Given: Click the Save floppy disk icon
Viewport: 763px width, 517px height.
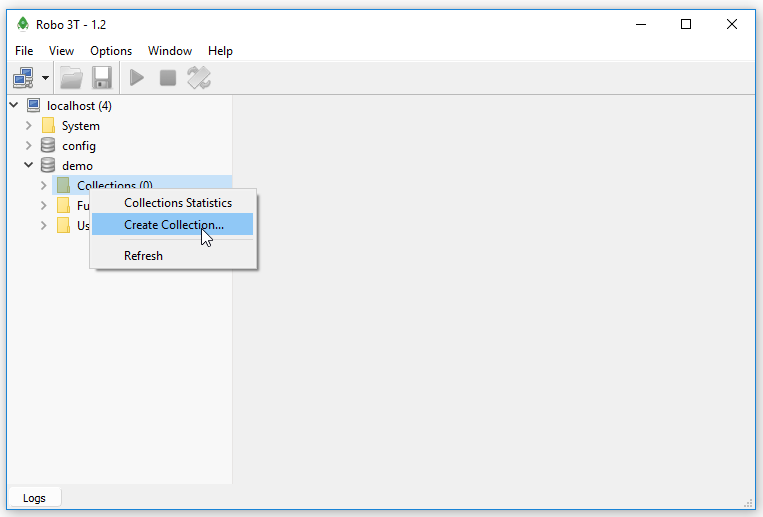Looking at the screenshot, I should coord(102,78).
